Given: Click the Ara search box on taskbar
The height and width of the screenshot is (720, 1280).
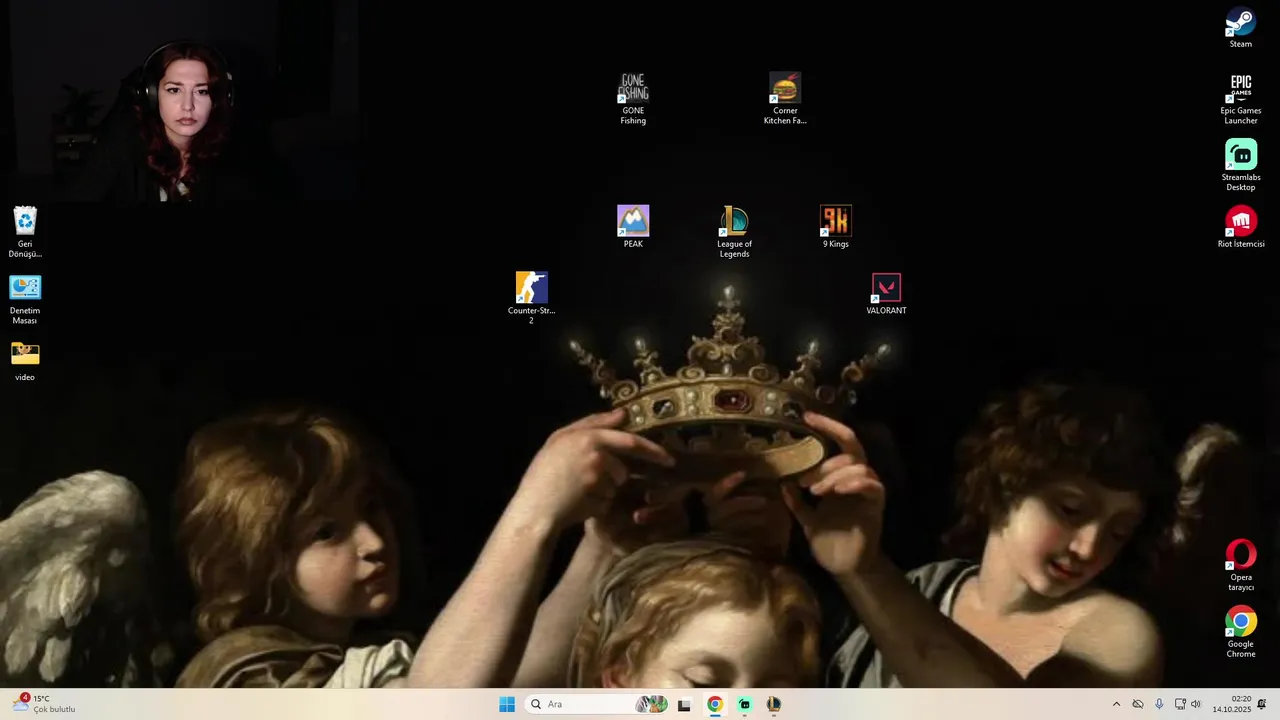Looking at the screenshot, I should tap(597, 704).
